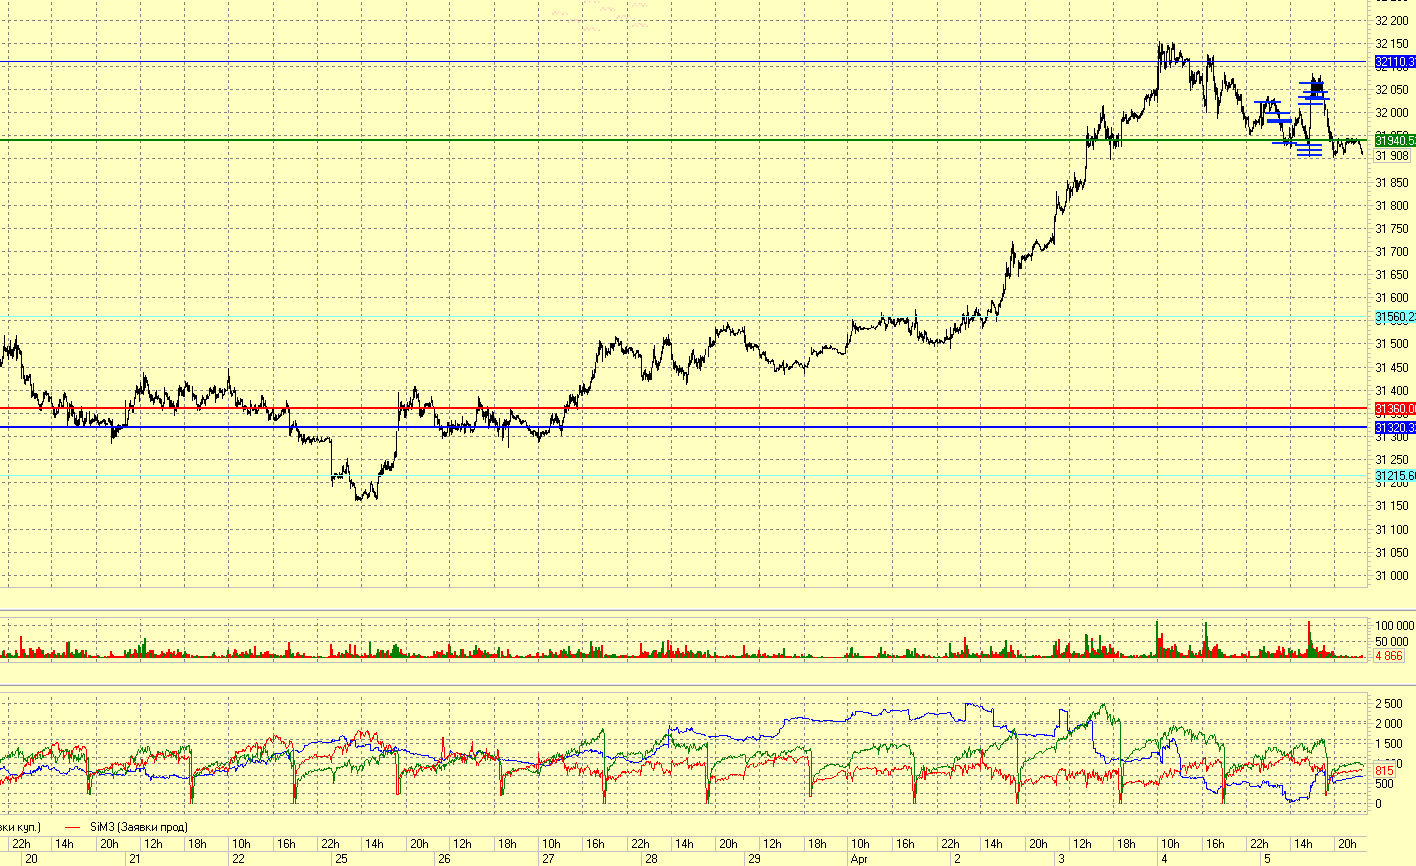This screenshot has height=866, width=1416.
Task: Select the green 31940.5 level label
Action: (1395, 141)
